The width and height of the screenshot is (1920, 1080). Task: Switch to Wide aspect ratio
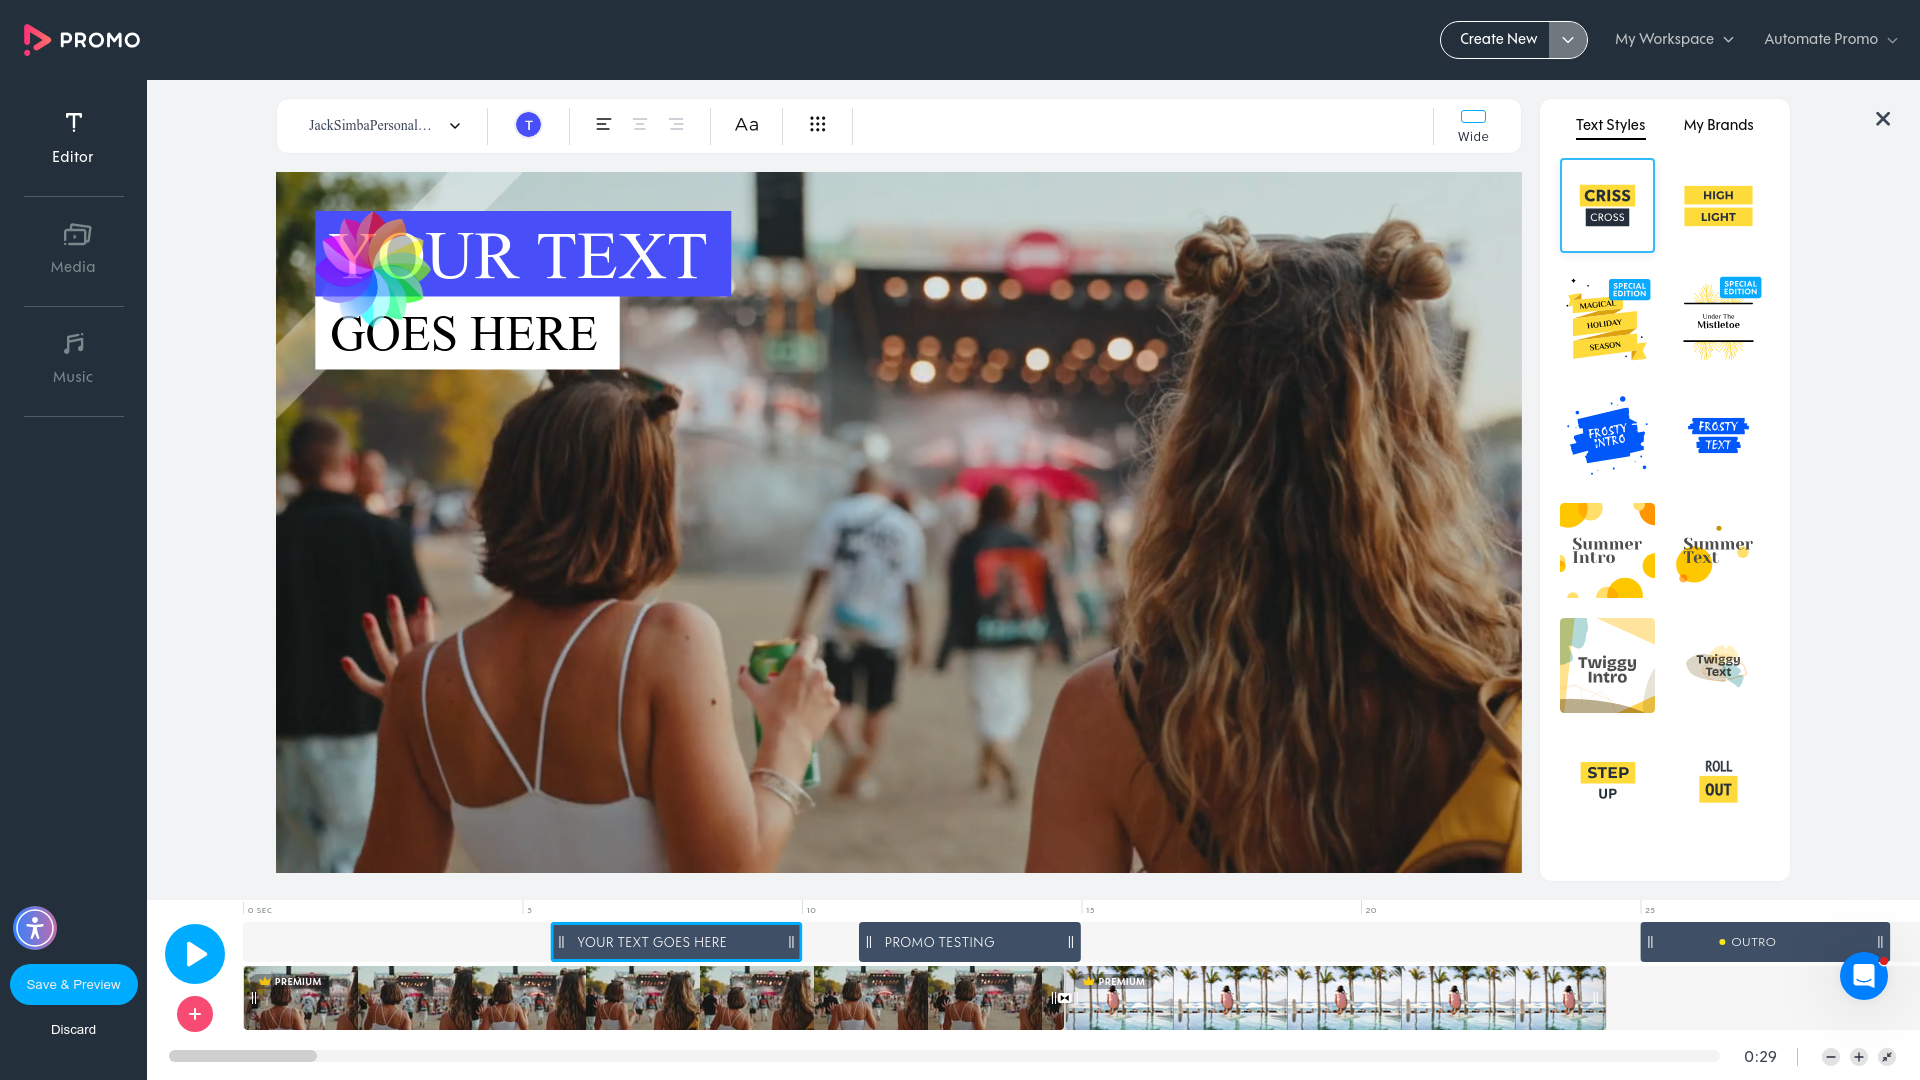(1473, 126)
